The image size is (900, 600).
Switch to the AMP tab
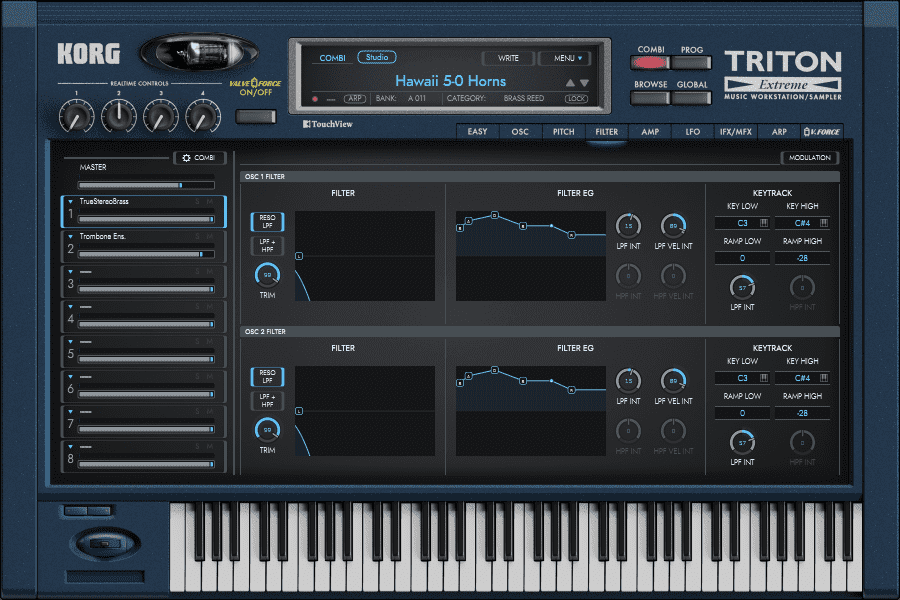coord(650,131)
